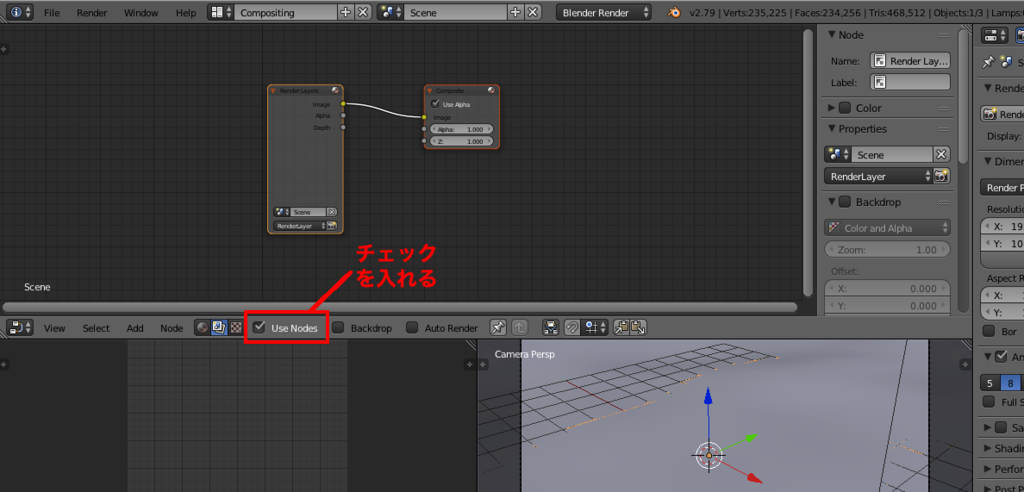Collapse the Composite node
Image resolution: width=1024 pixels, height=492 pixels.
(429, 91)
